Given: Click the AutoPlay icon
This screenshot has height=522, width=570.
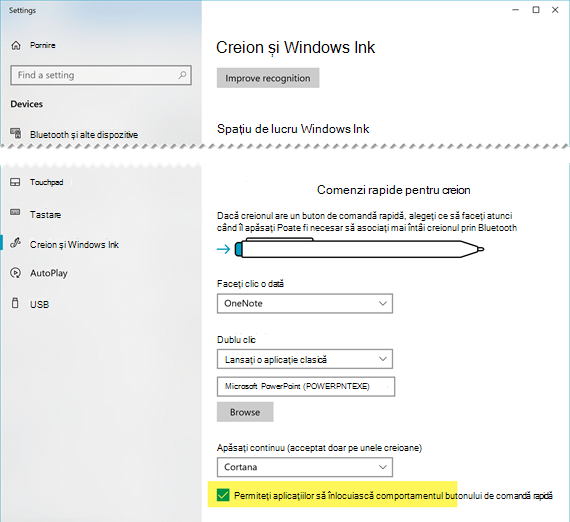Looking at the screenshot, I should pos(16,273).
